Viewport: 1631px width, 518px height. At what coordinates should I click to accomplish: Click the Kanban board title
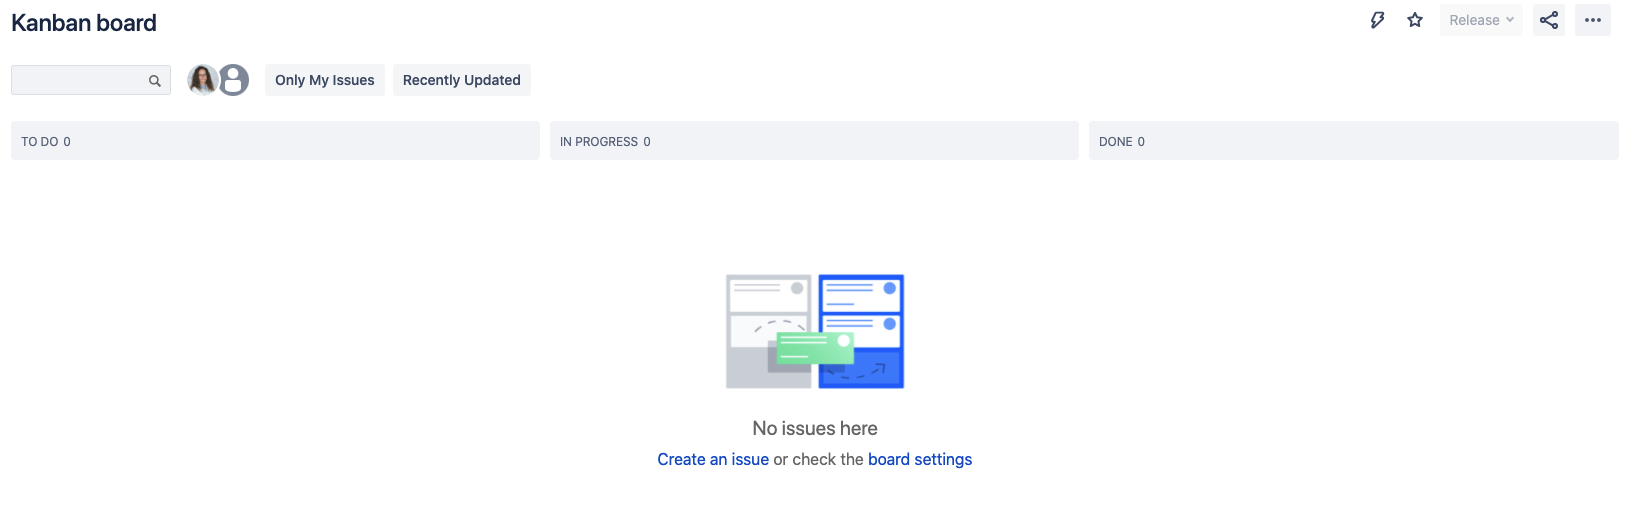[x=84, y=23]
